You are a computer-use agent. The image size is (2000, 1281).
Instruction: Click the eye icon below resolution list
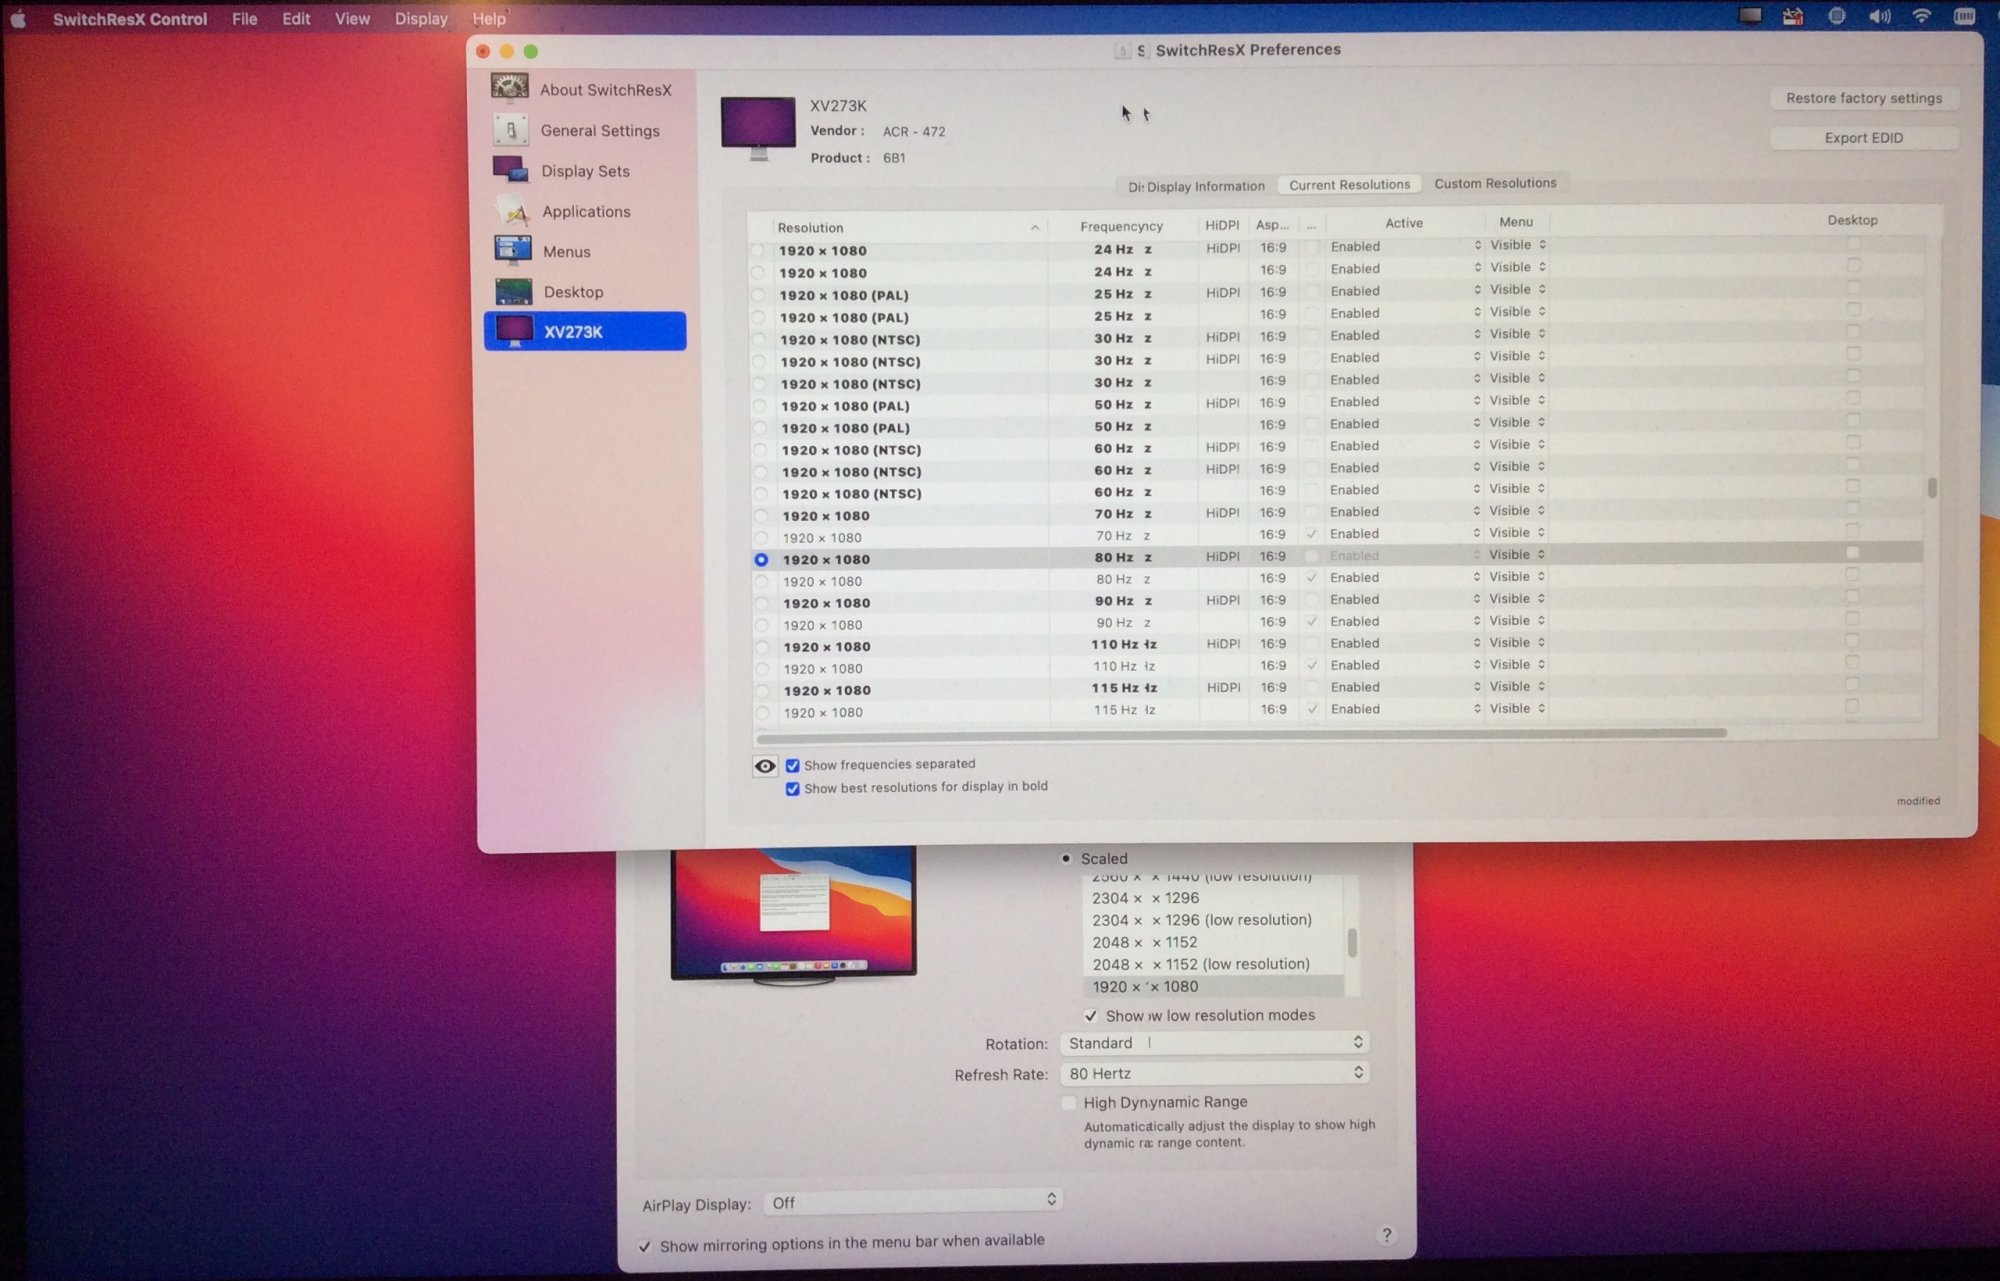click(765, 766)
